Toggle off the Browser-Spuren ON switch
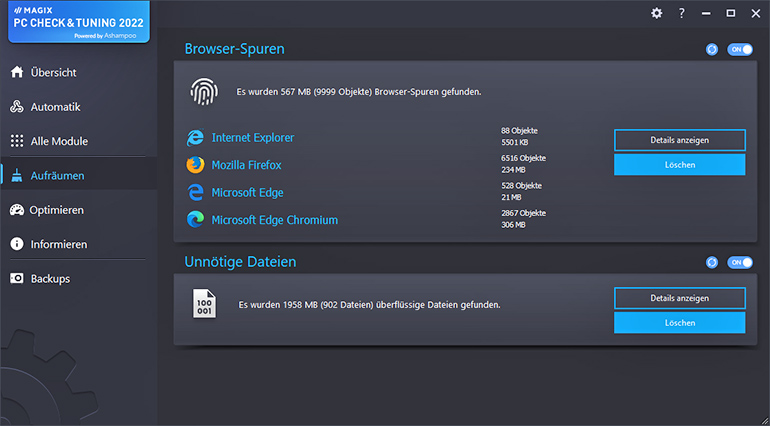 (740, 50)
